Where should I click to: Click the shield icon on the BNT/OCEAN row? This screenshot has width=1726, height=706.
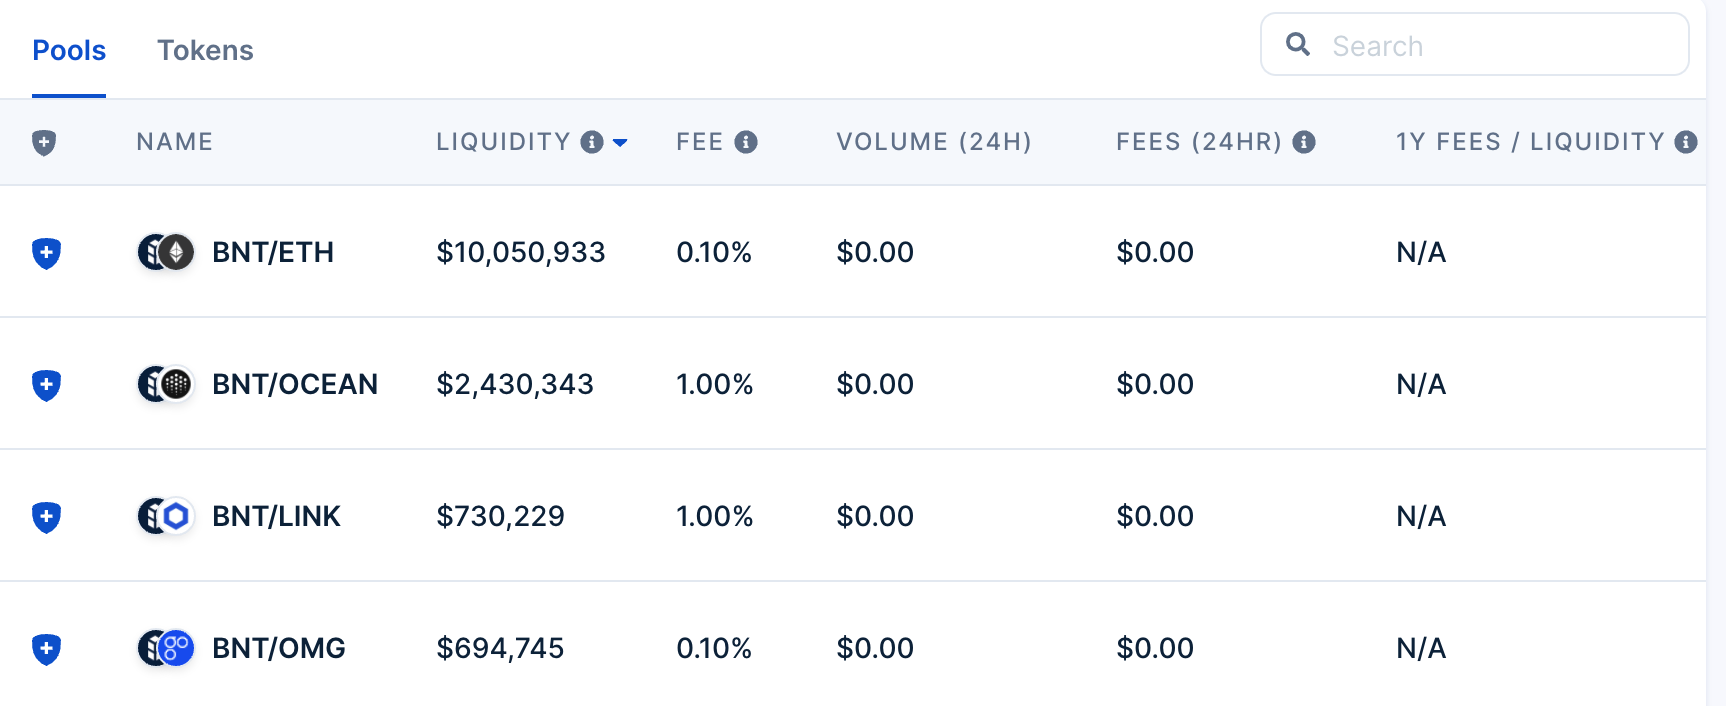(x=46, y=384)
